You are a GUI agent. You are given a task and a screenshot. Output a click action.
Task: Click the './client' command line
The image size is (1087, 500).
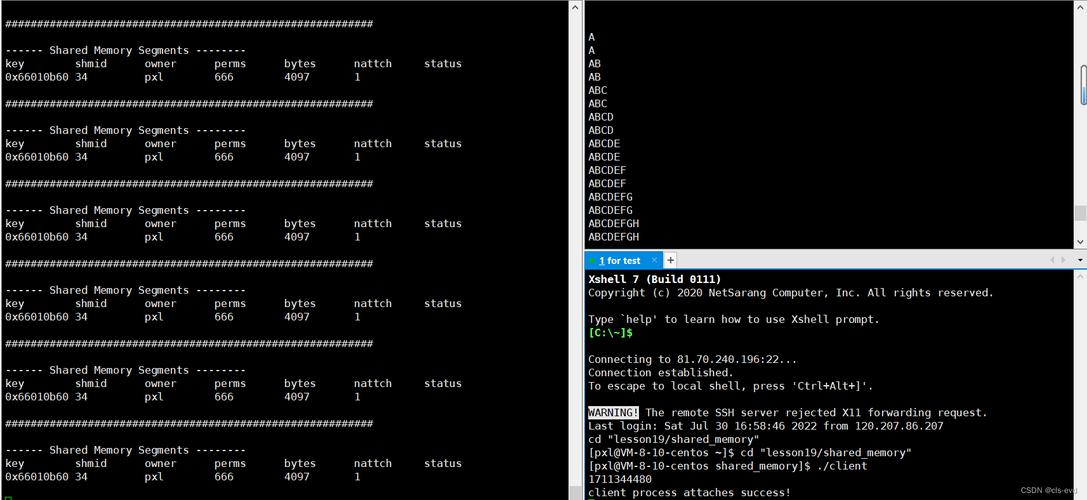click(x=727, y=466)
